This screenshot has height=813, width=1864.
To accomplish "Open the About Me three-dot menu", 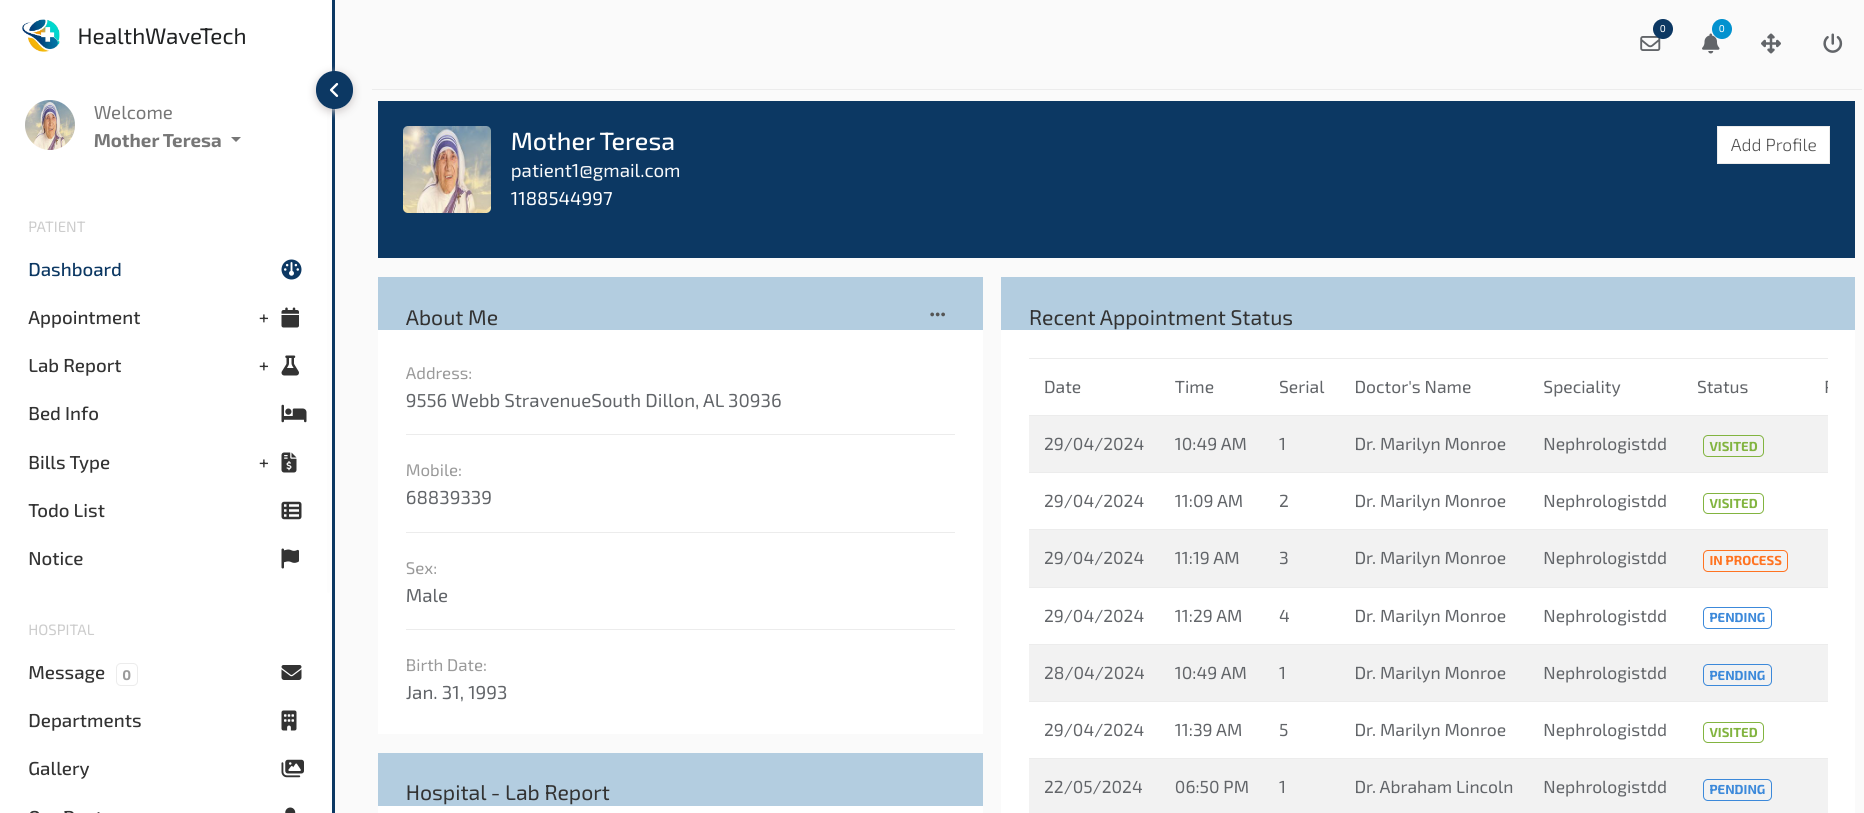I will 937,315.
